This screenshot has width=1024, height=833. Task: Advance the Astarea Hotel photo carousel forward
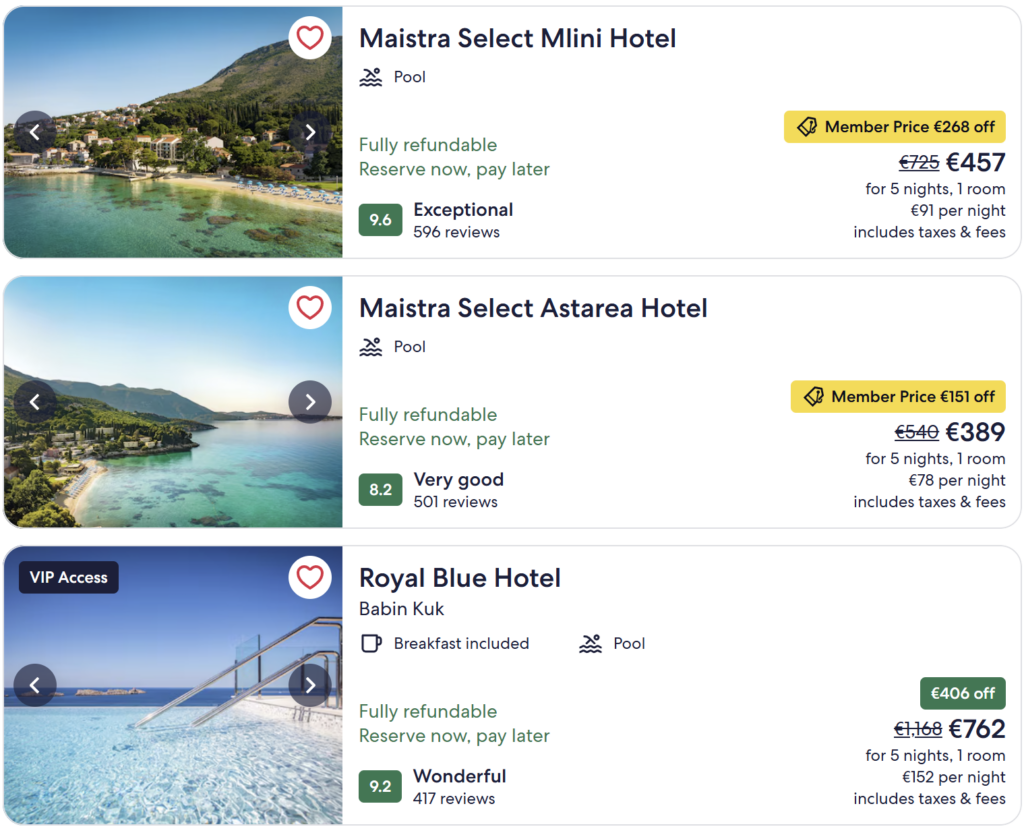coord(310,401)
